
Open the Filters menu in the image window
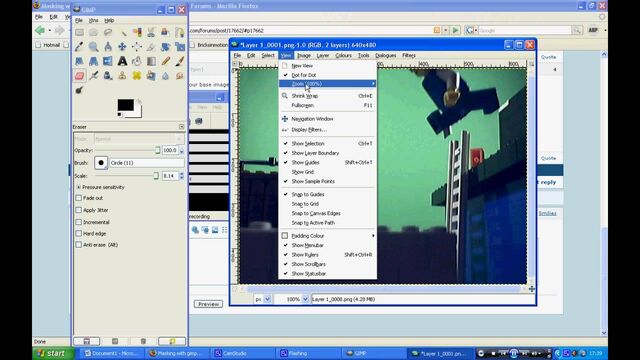409,56
